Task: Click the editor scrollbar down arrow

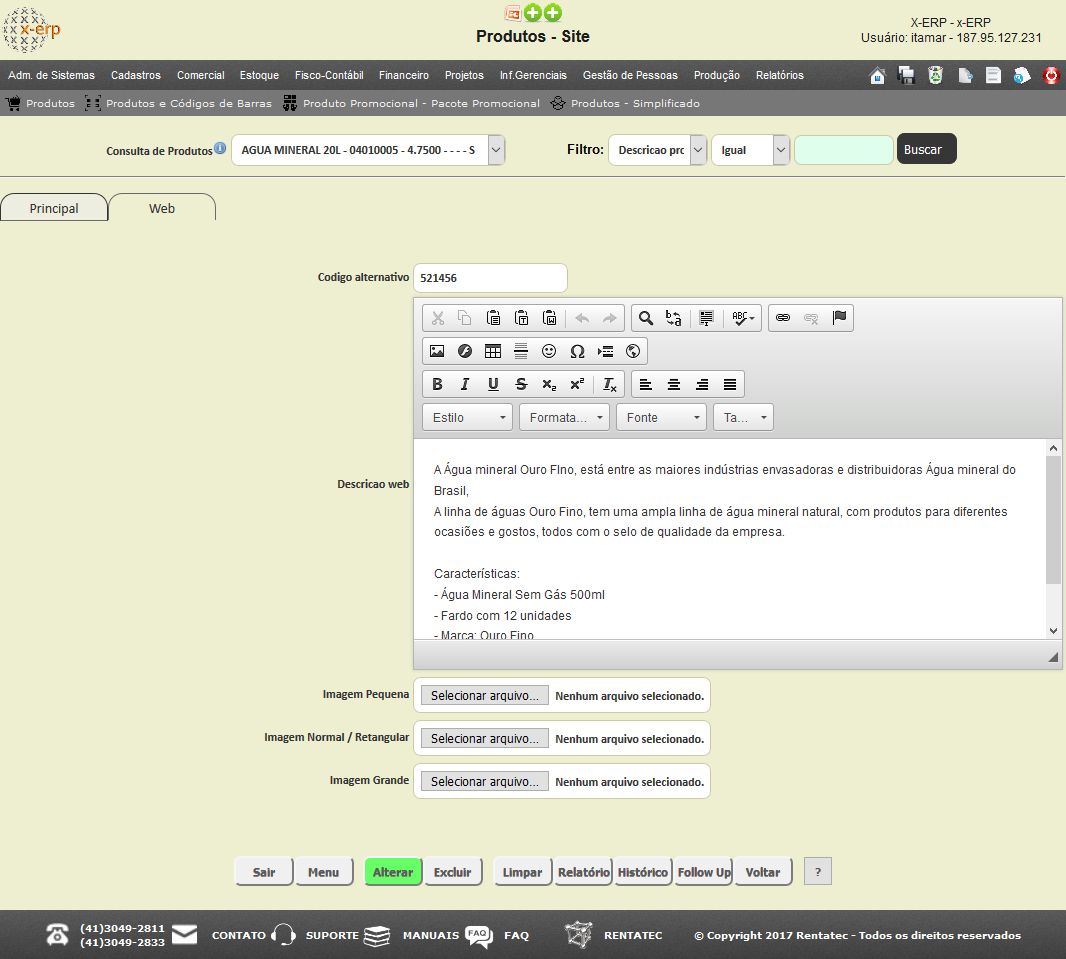Action: [1053, 631]
